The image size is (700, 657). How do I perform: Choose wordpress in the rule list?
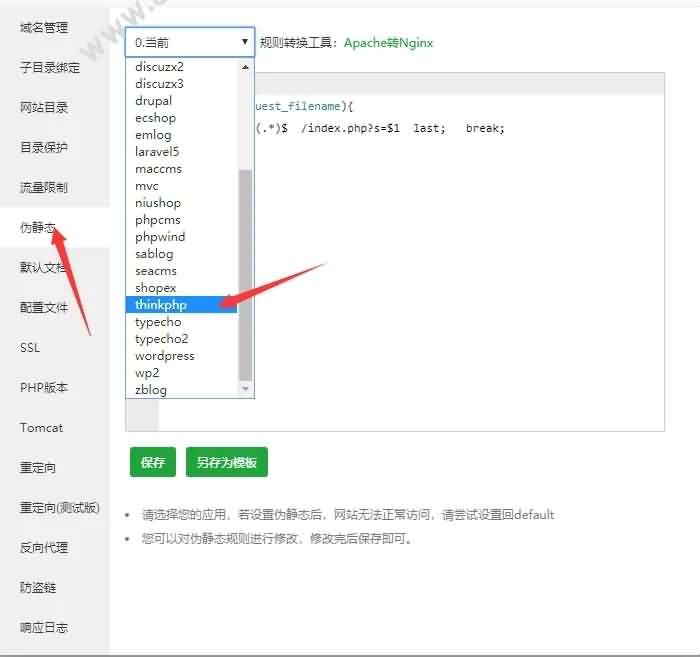(165, 356)
